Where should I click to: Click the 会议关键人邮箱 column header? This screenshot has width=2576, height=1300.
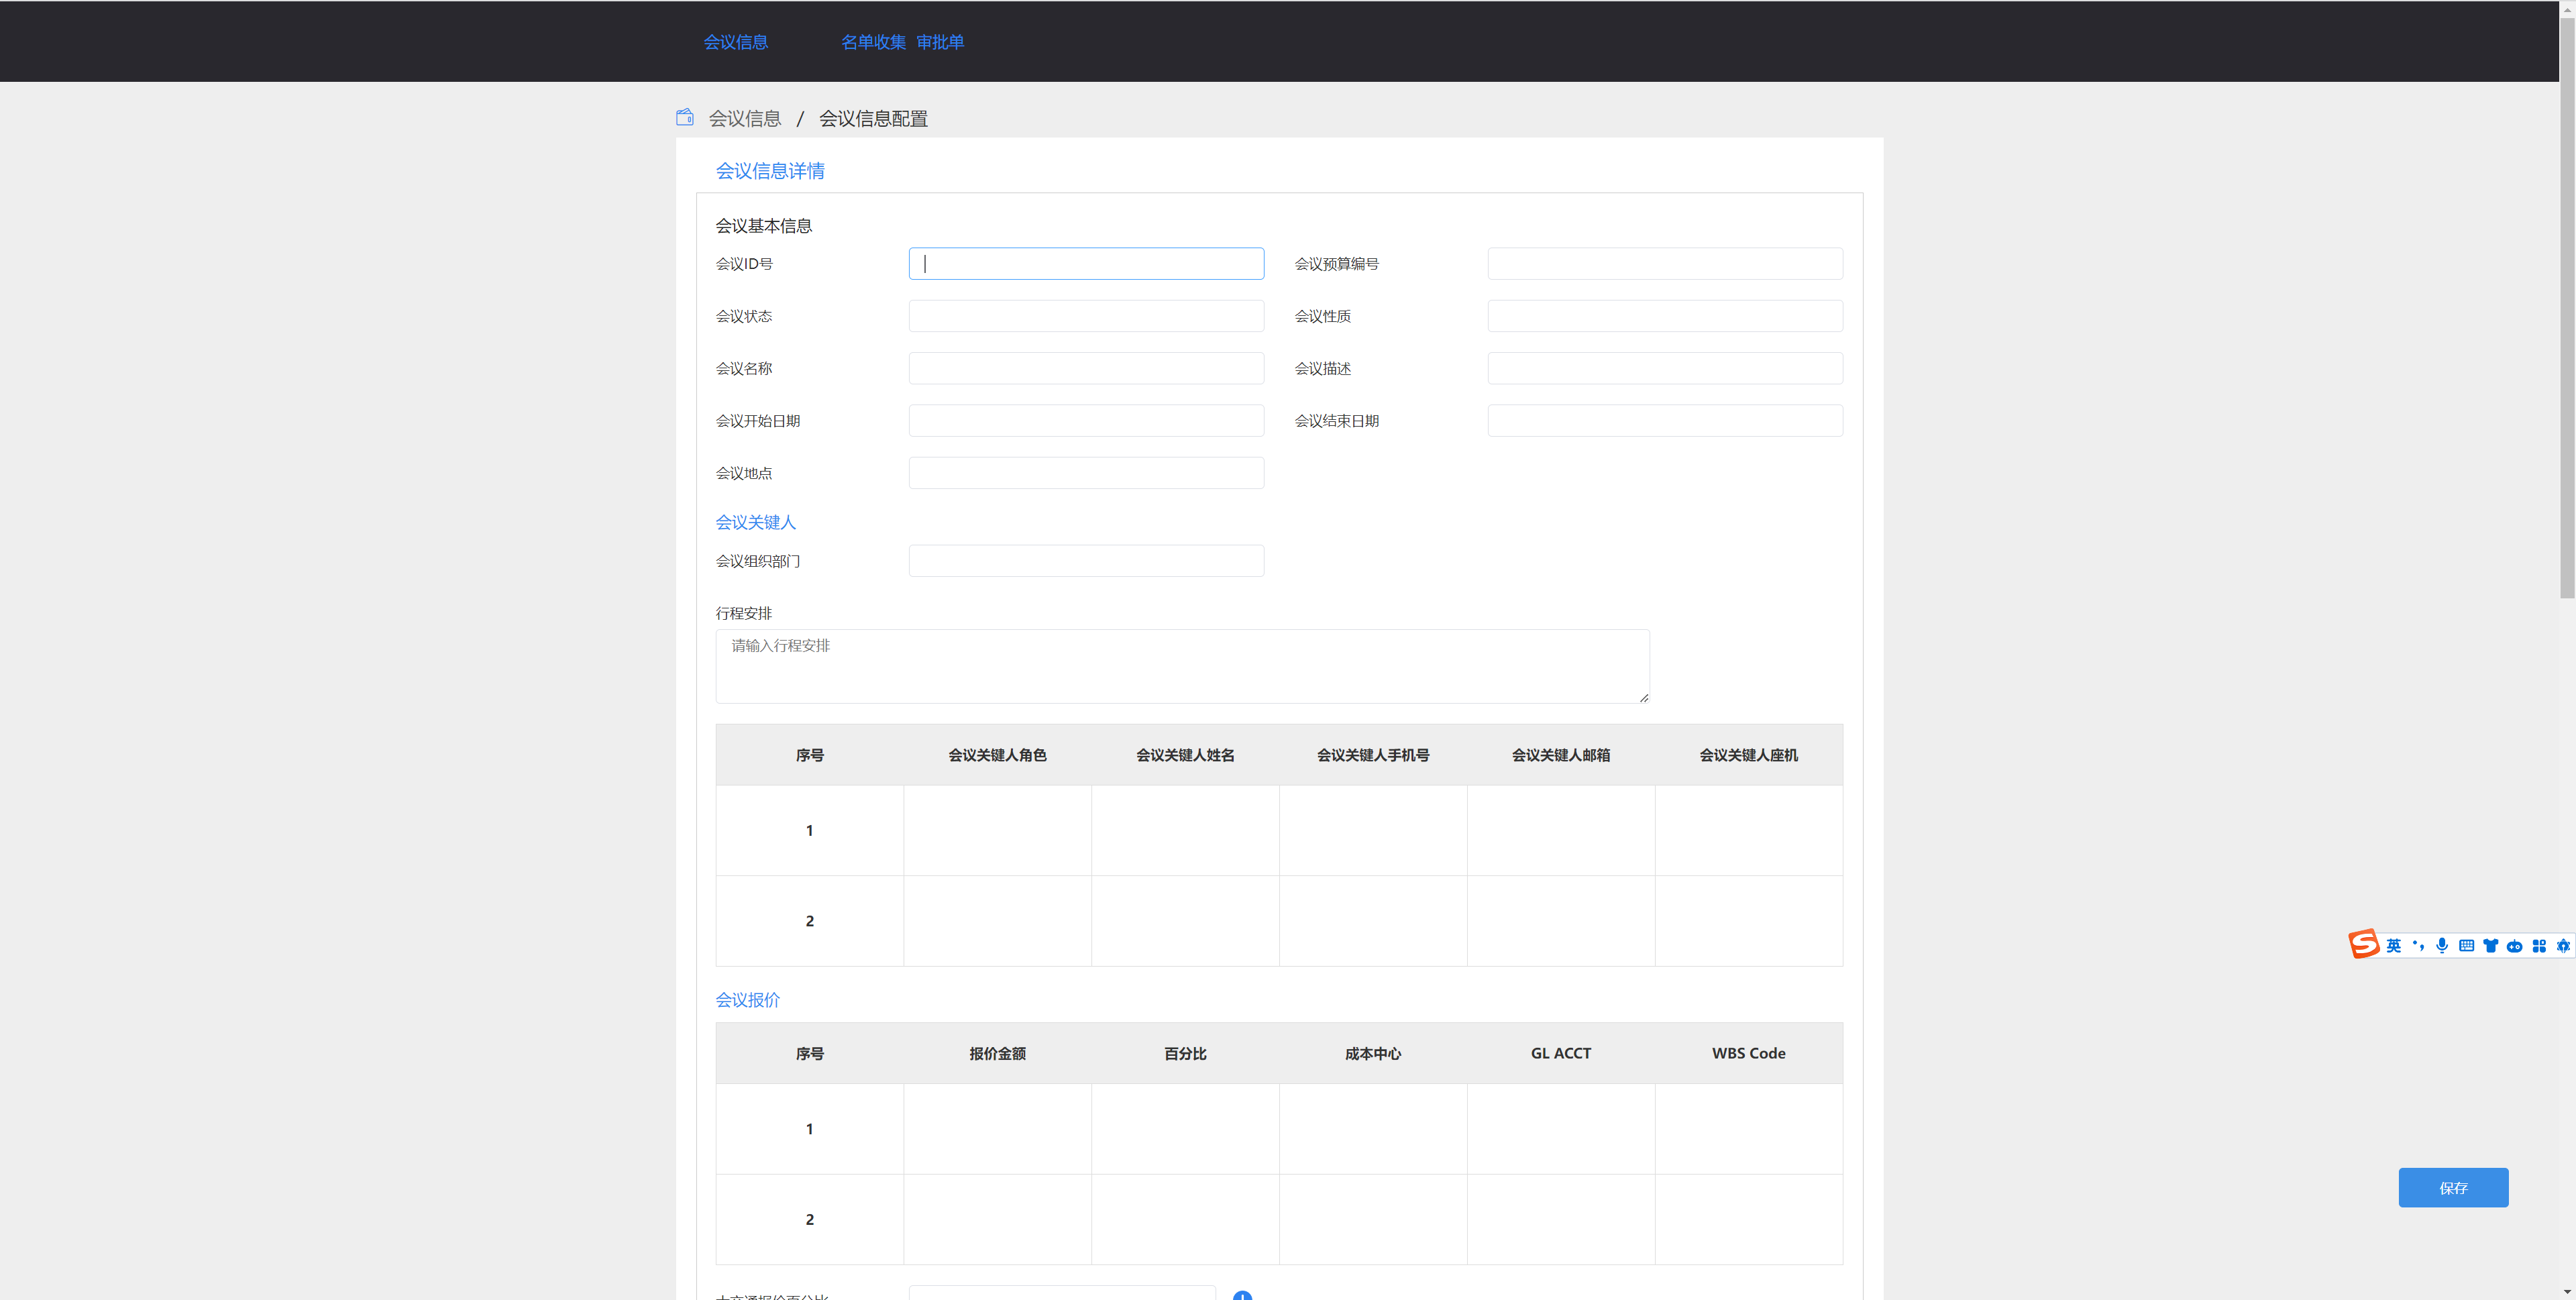pyautogui.click(x=1561, y=755)
